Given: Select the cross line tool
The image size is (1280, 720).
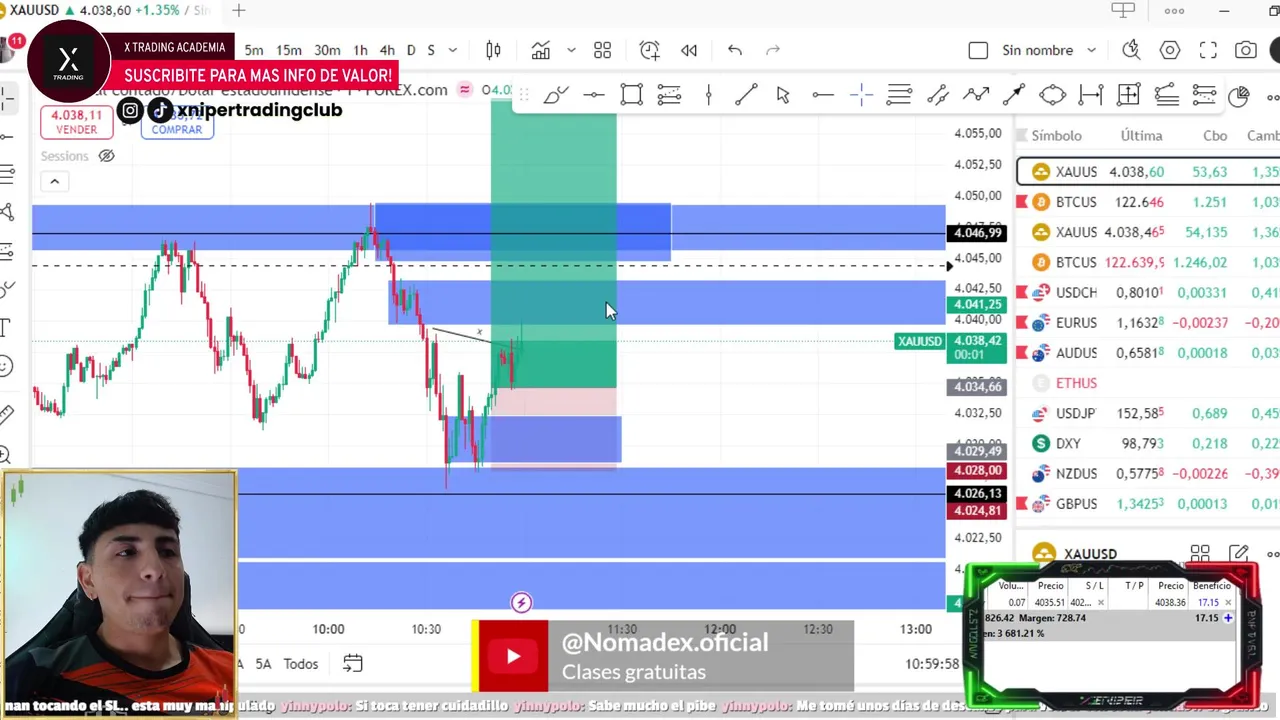Looking at the screenshot, I should [861, 95].
